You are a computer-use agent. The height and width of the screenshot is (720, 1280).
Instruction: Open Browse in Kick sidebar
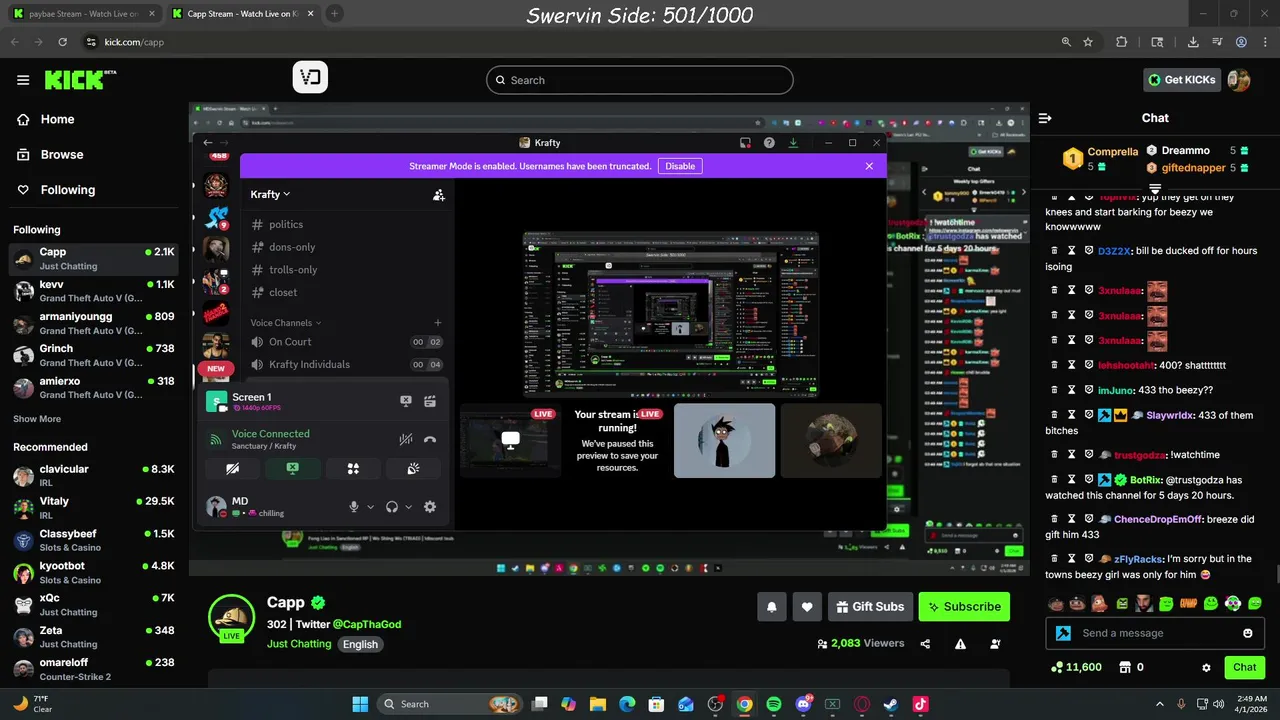pyautogui.click(x=50, y=155)
